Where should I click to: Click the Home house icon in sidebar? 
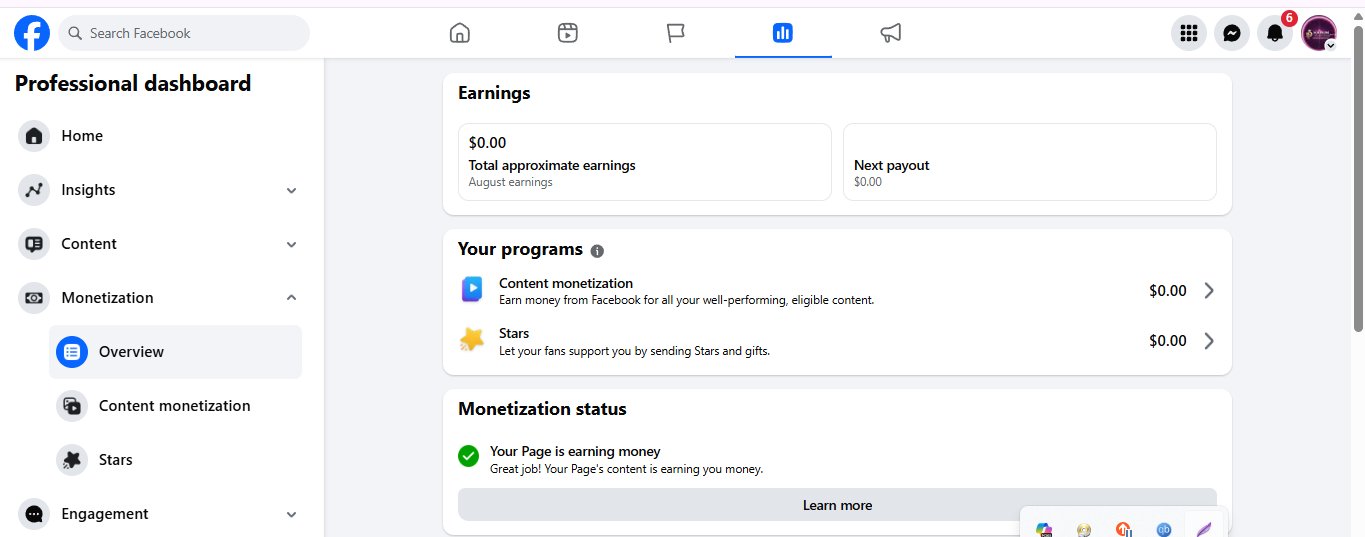(x=34, y=136)
